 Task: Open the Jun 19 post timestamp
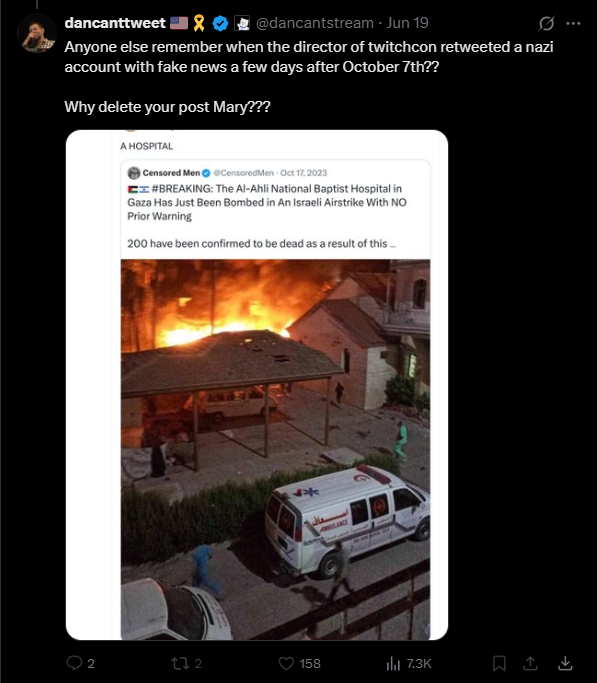(x=407, y=23)
